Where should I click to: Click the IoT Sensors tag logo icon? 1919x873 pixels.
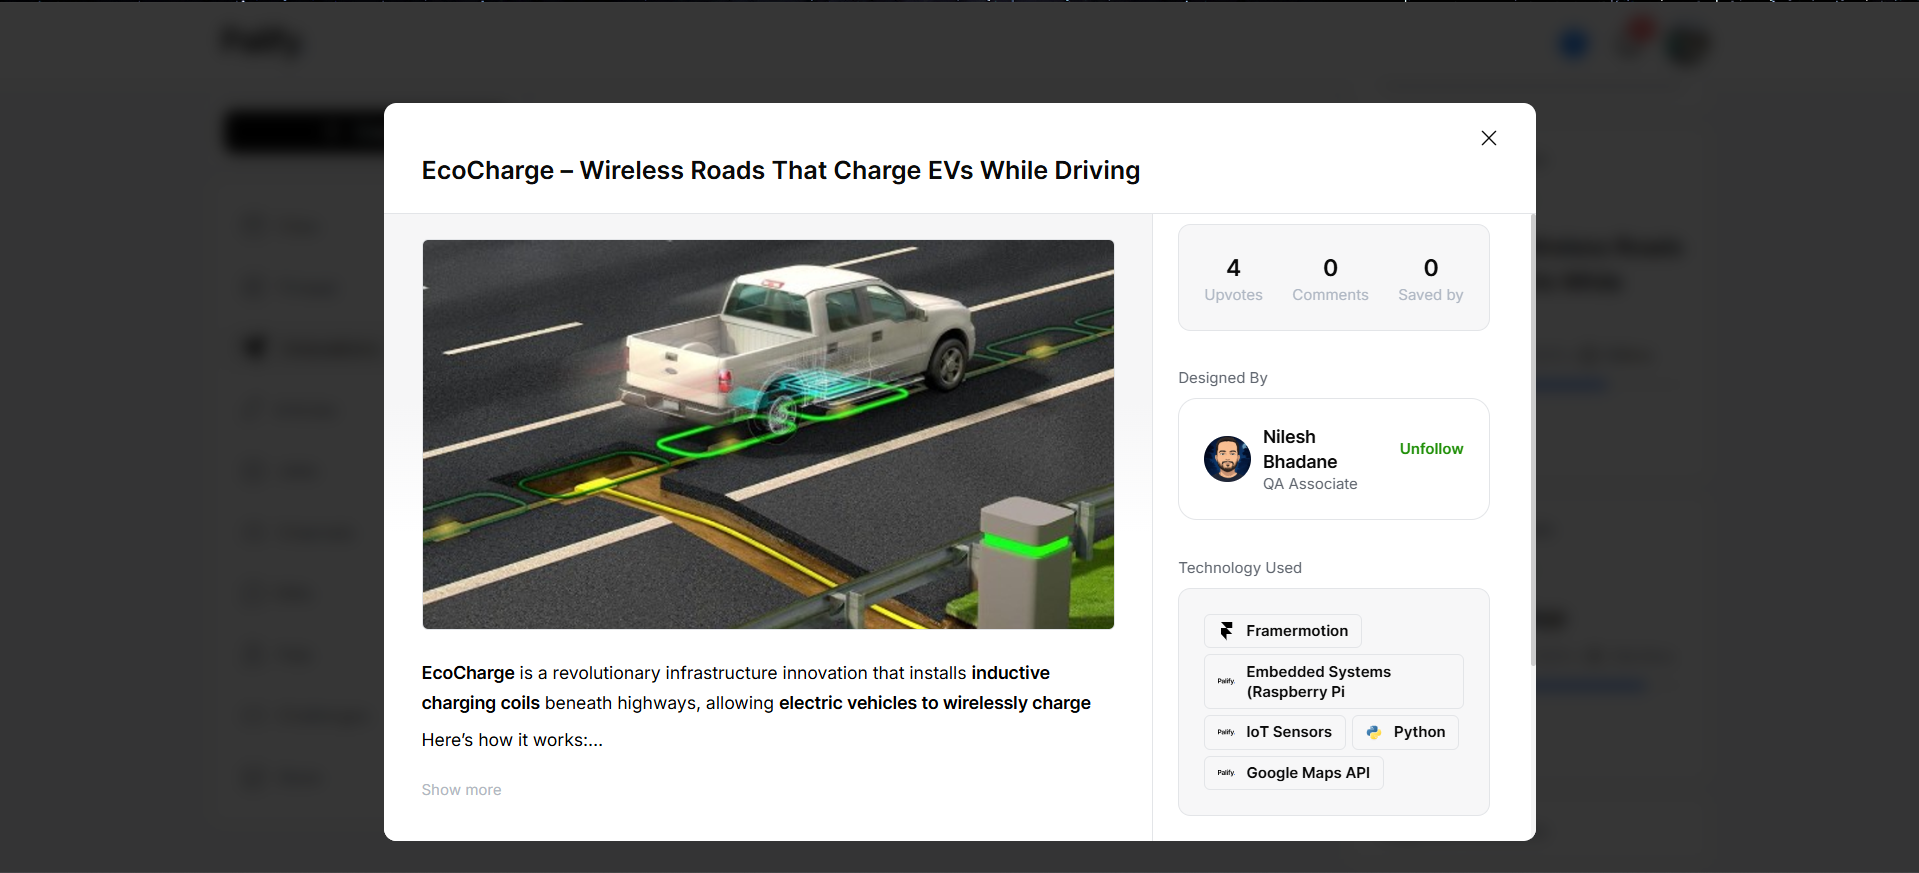tap(1226, 732)
